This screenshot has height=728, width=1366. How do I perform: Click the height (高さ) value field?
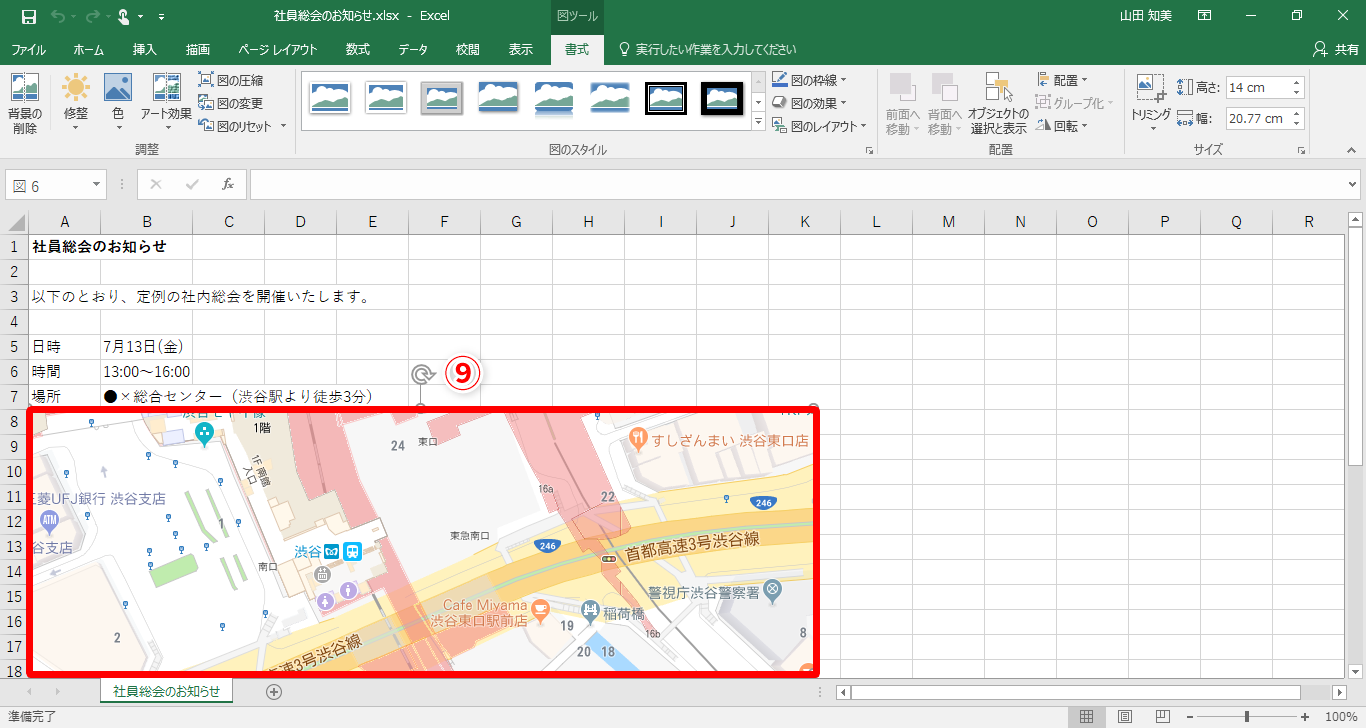tap(1262, 87)
